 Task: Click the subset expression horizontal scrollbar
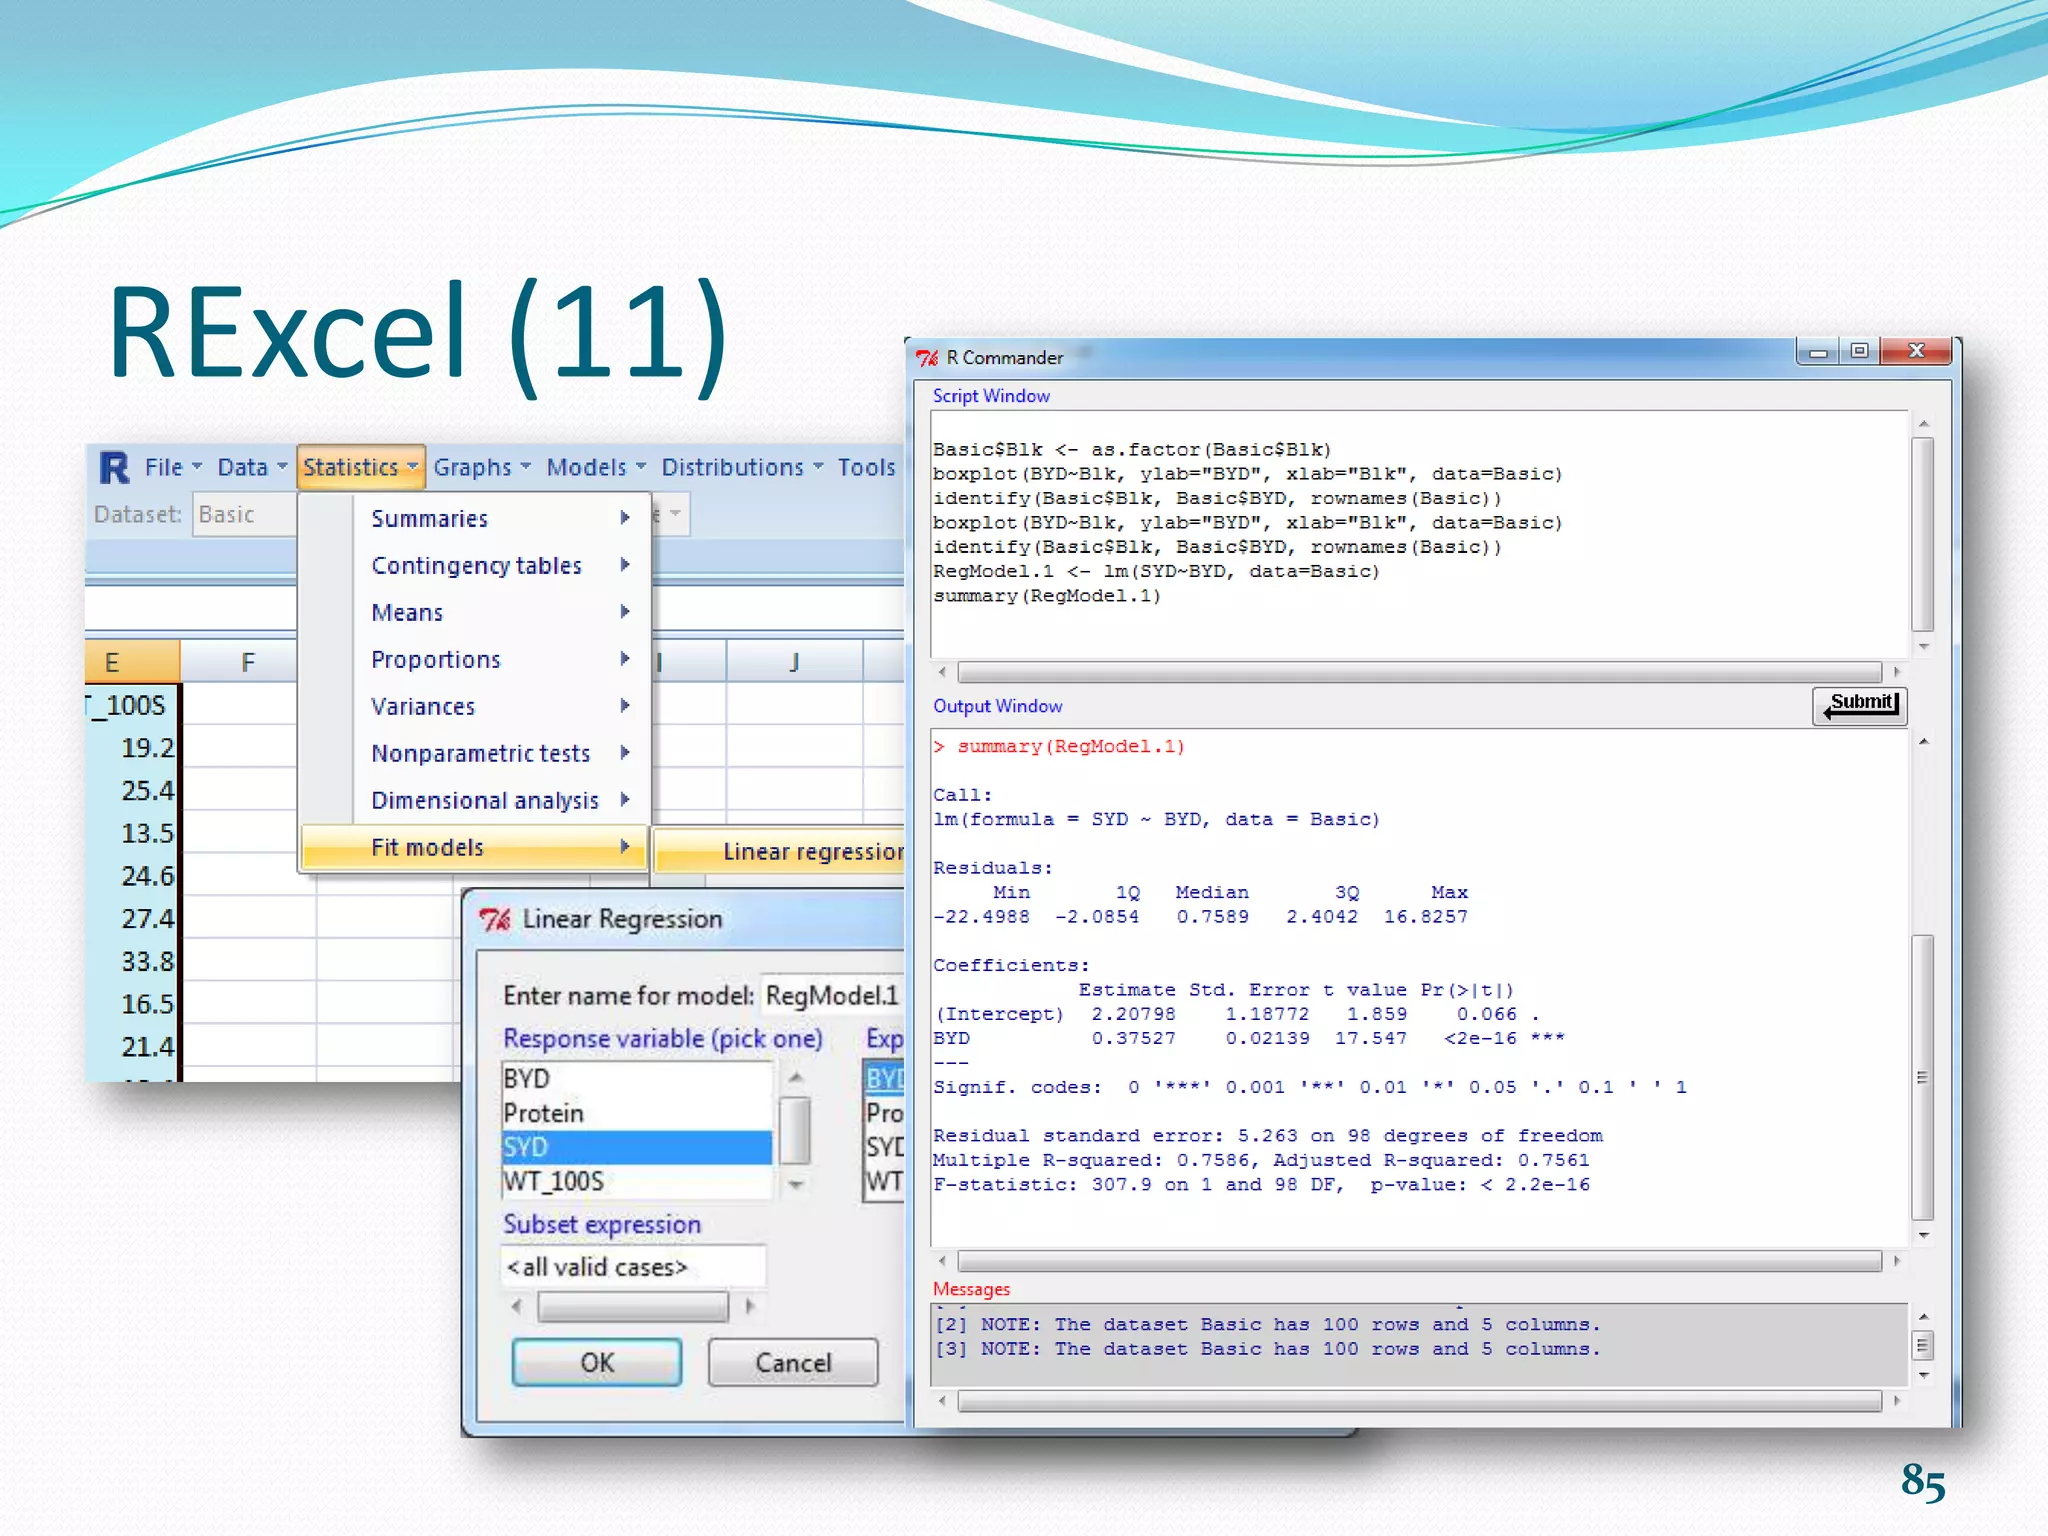click(x=632, y=1306)
